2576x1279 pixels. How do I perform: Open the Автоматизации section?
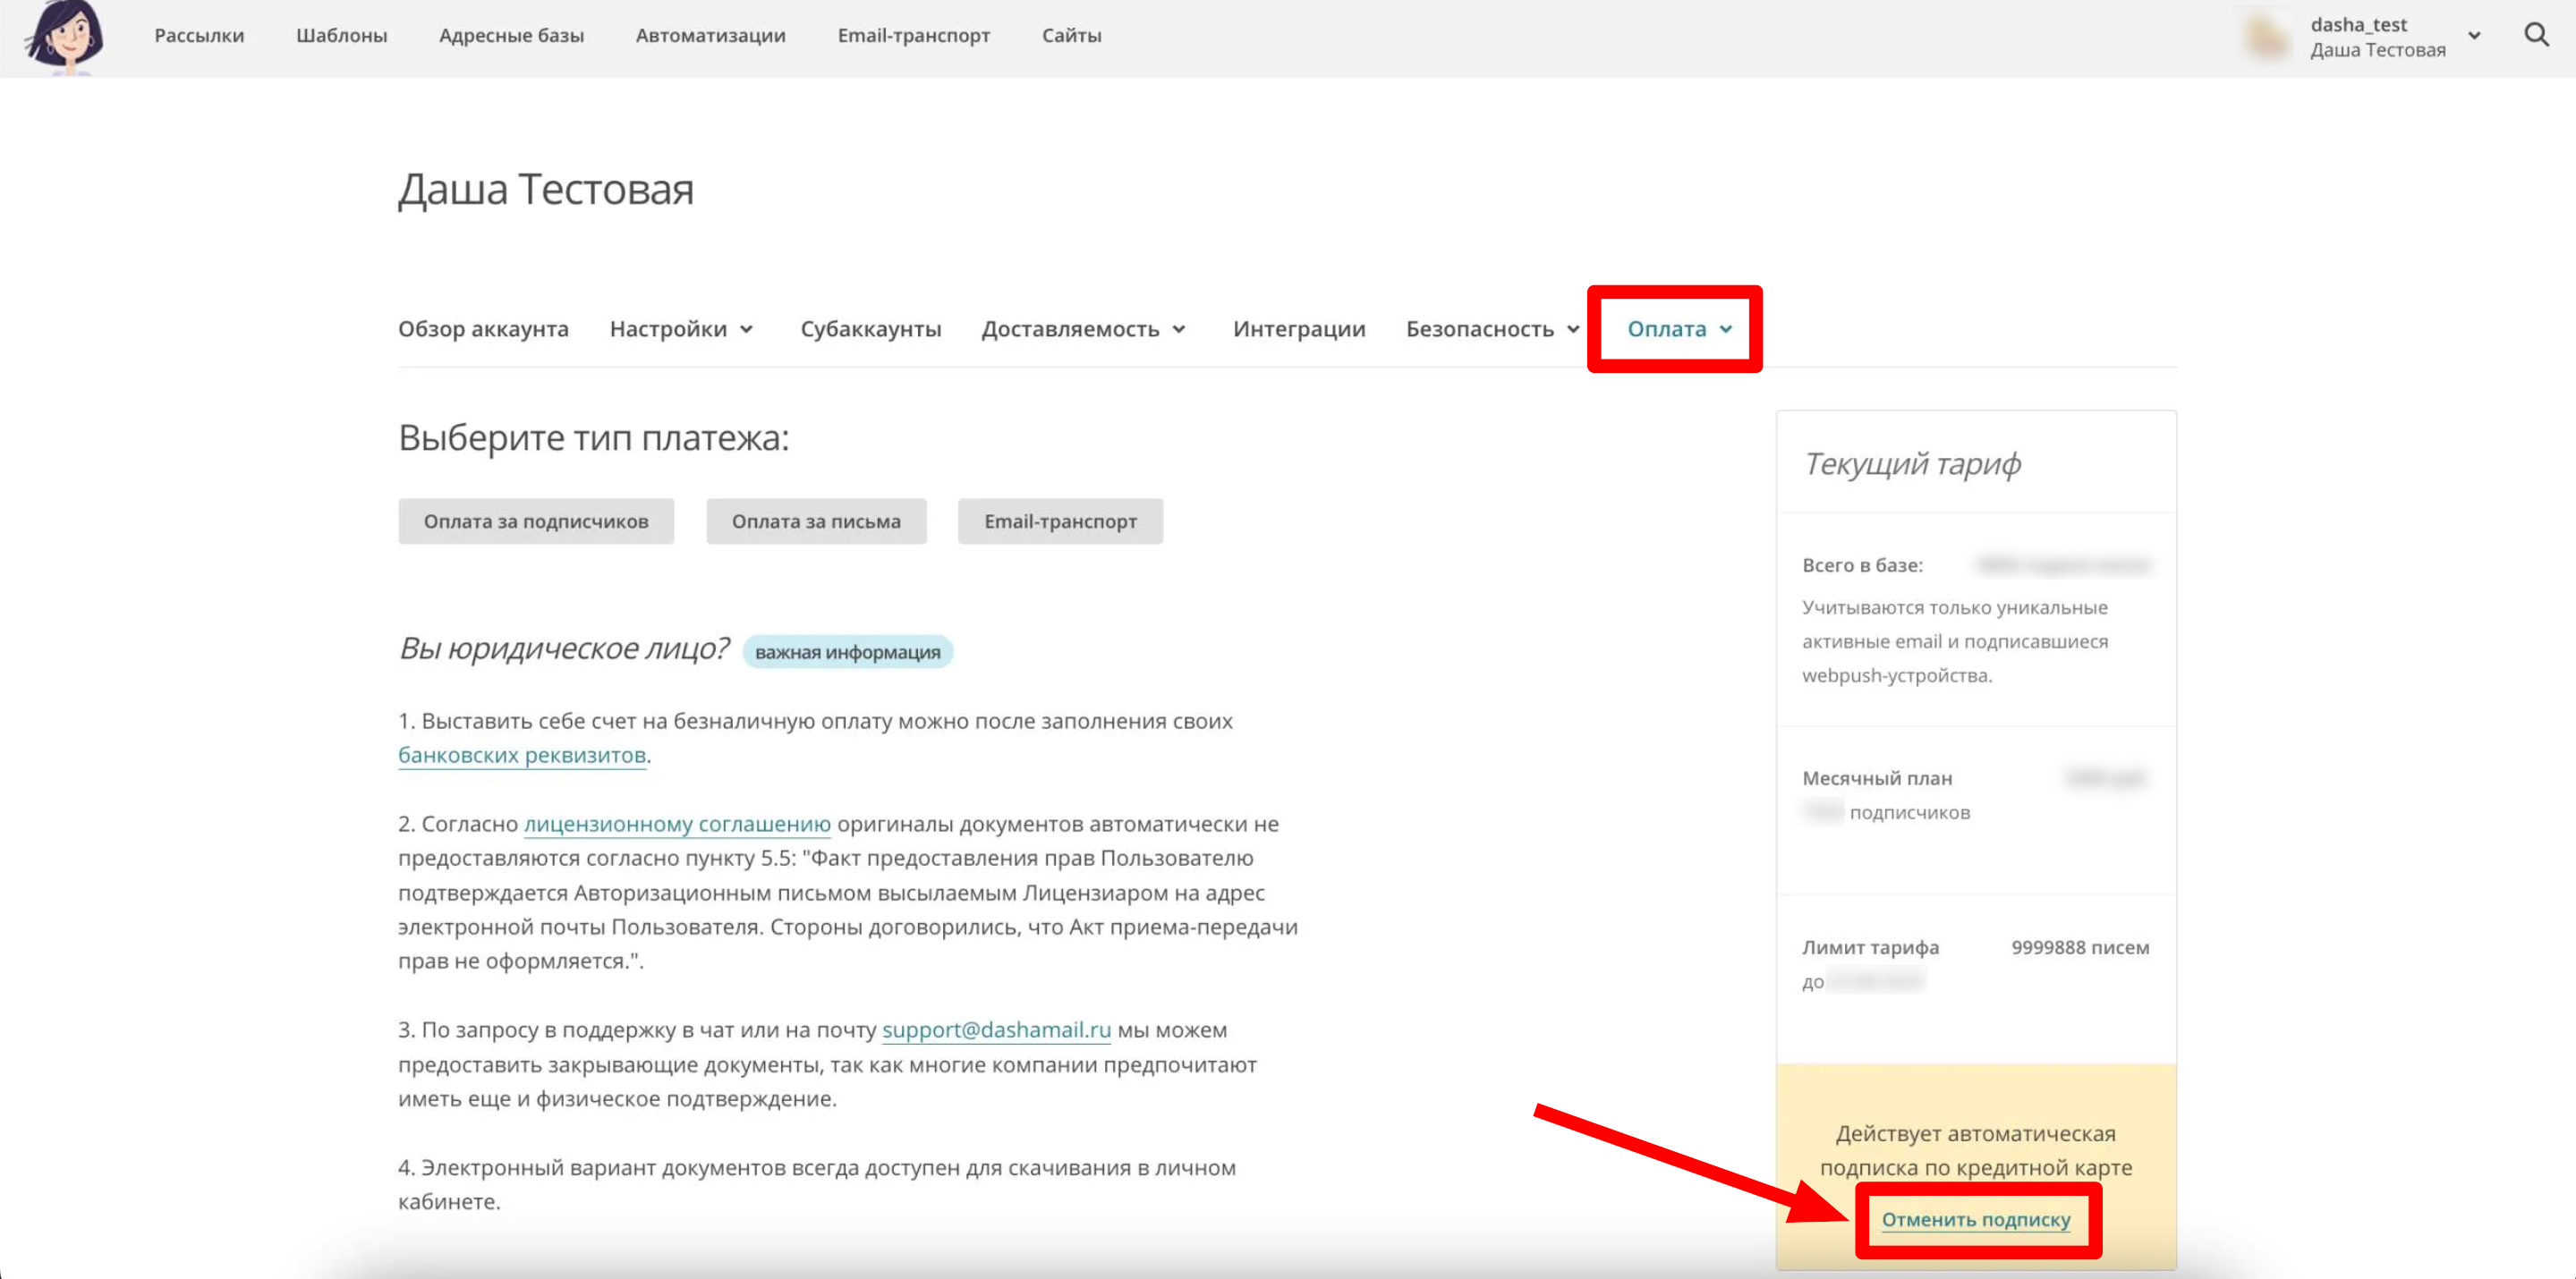[710, 36]
